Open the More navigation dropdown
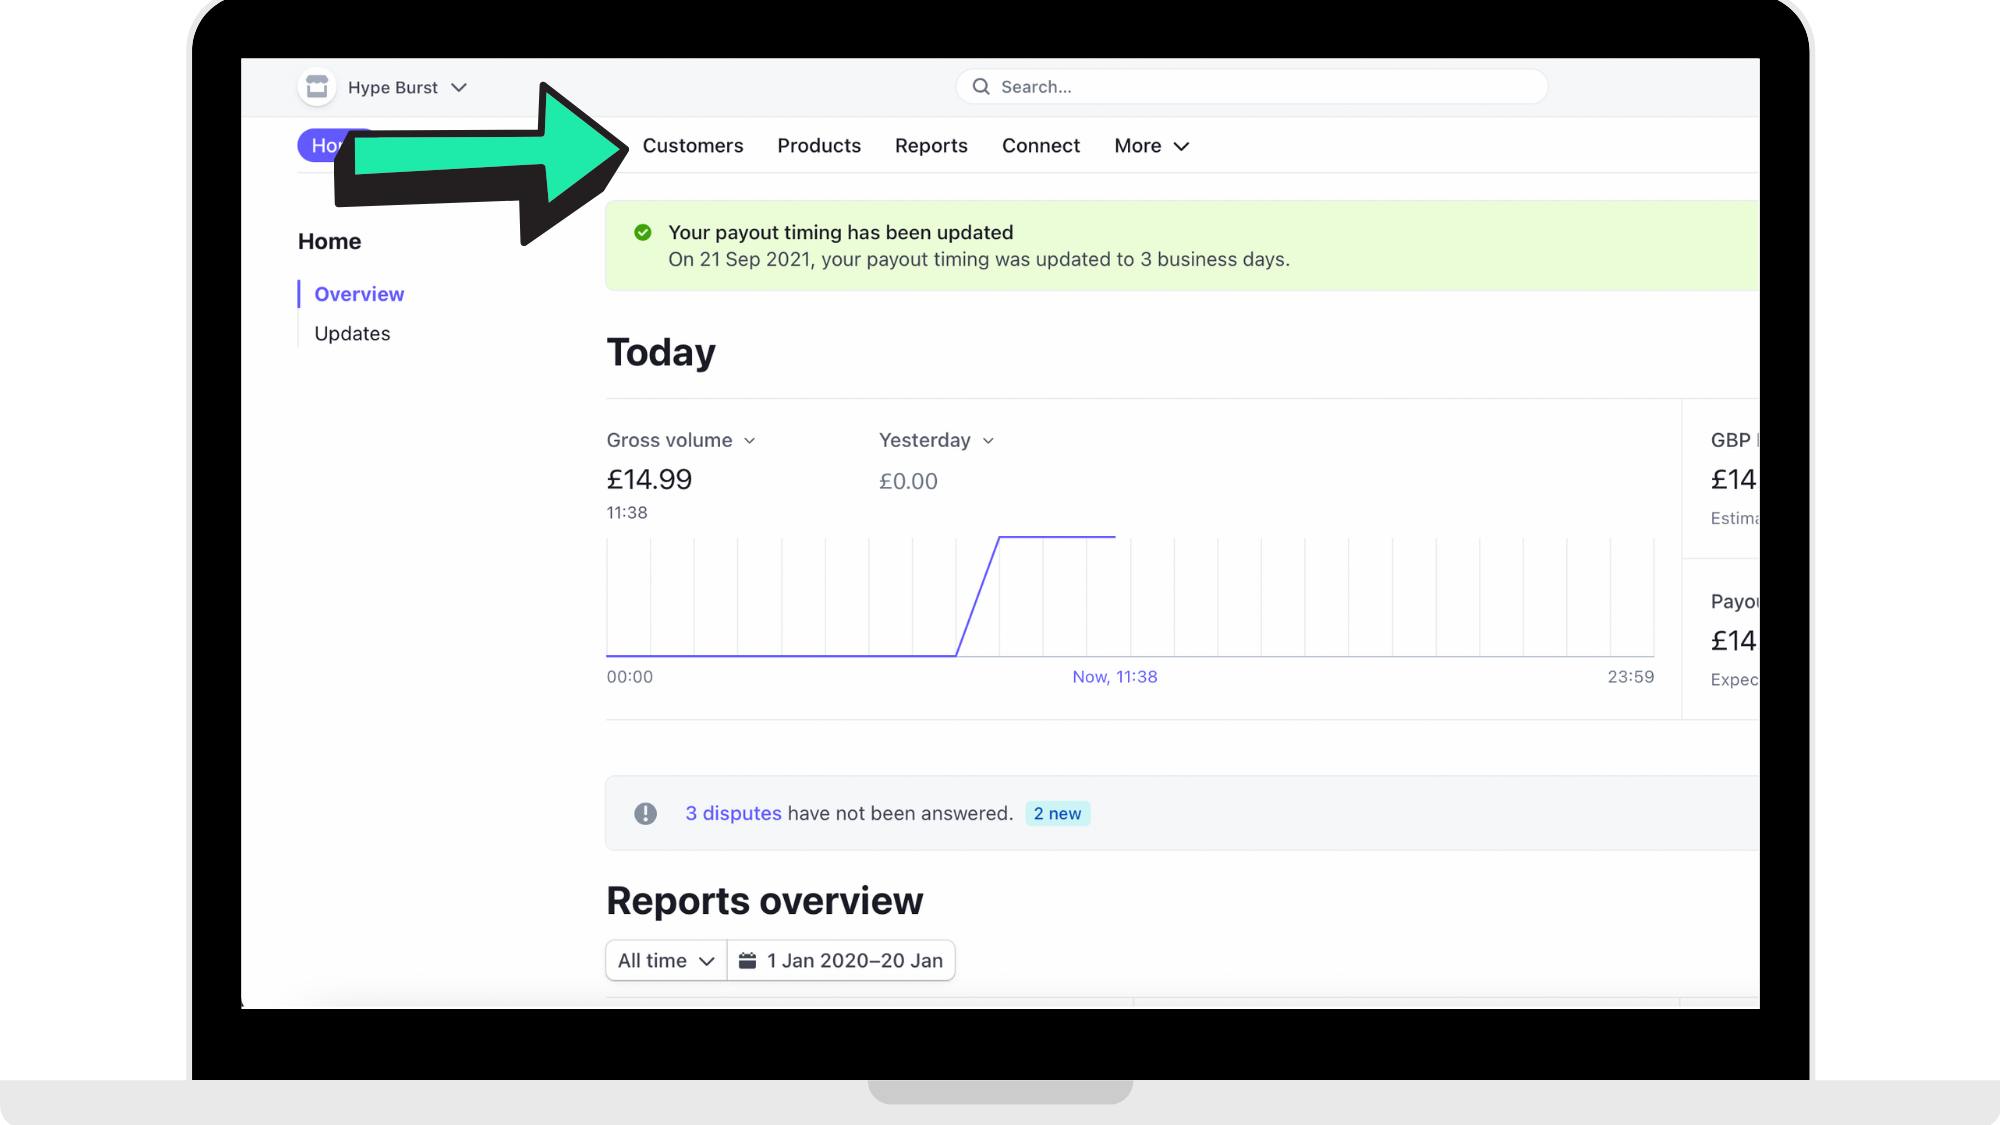Image resolution: width=2000 pixels, height=1125 pixels. pyautogui.click(x=1151, y=146)
